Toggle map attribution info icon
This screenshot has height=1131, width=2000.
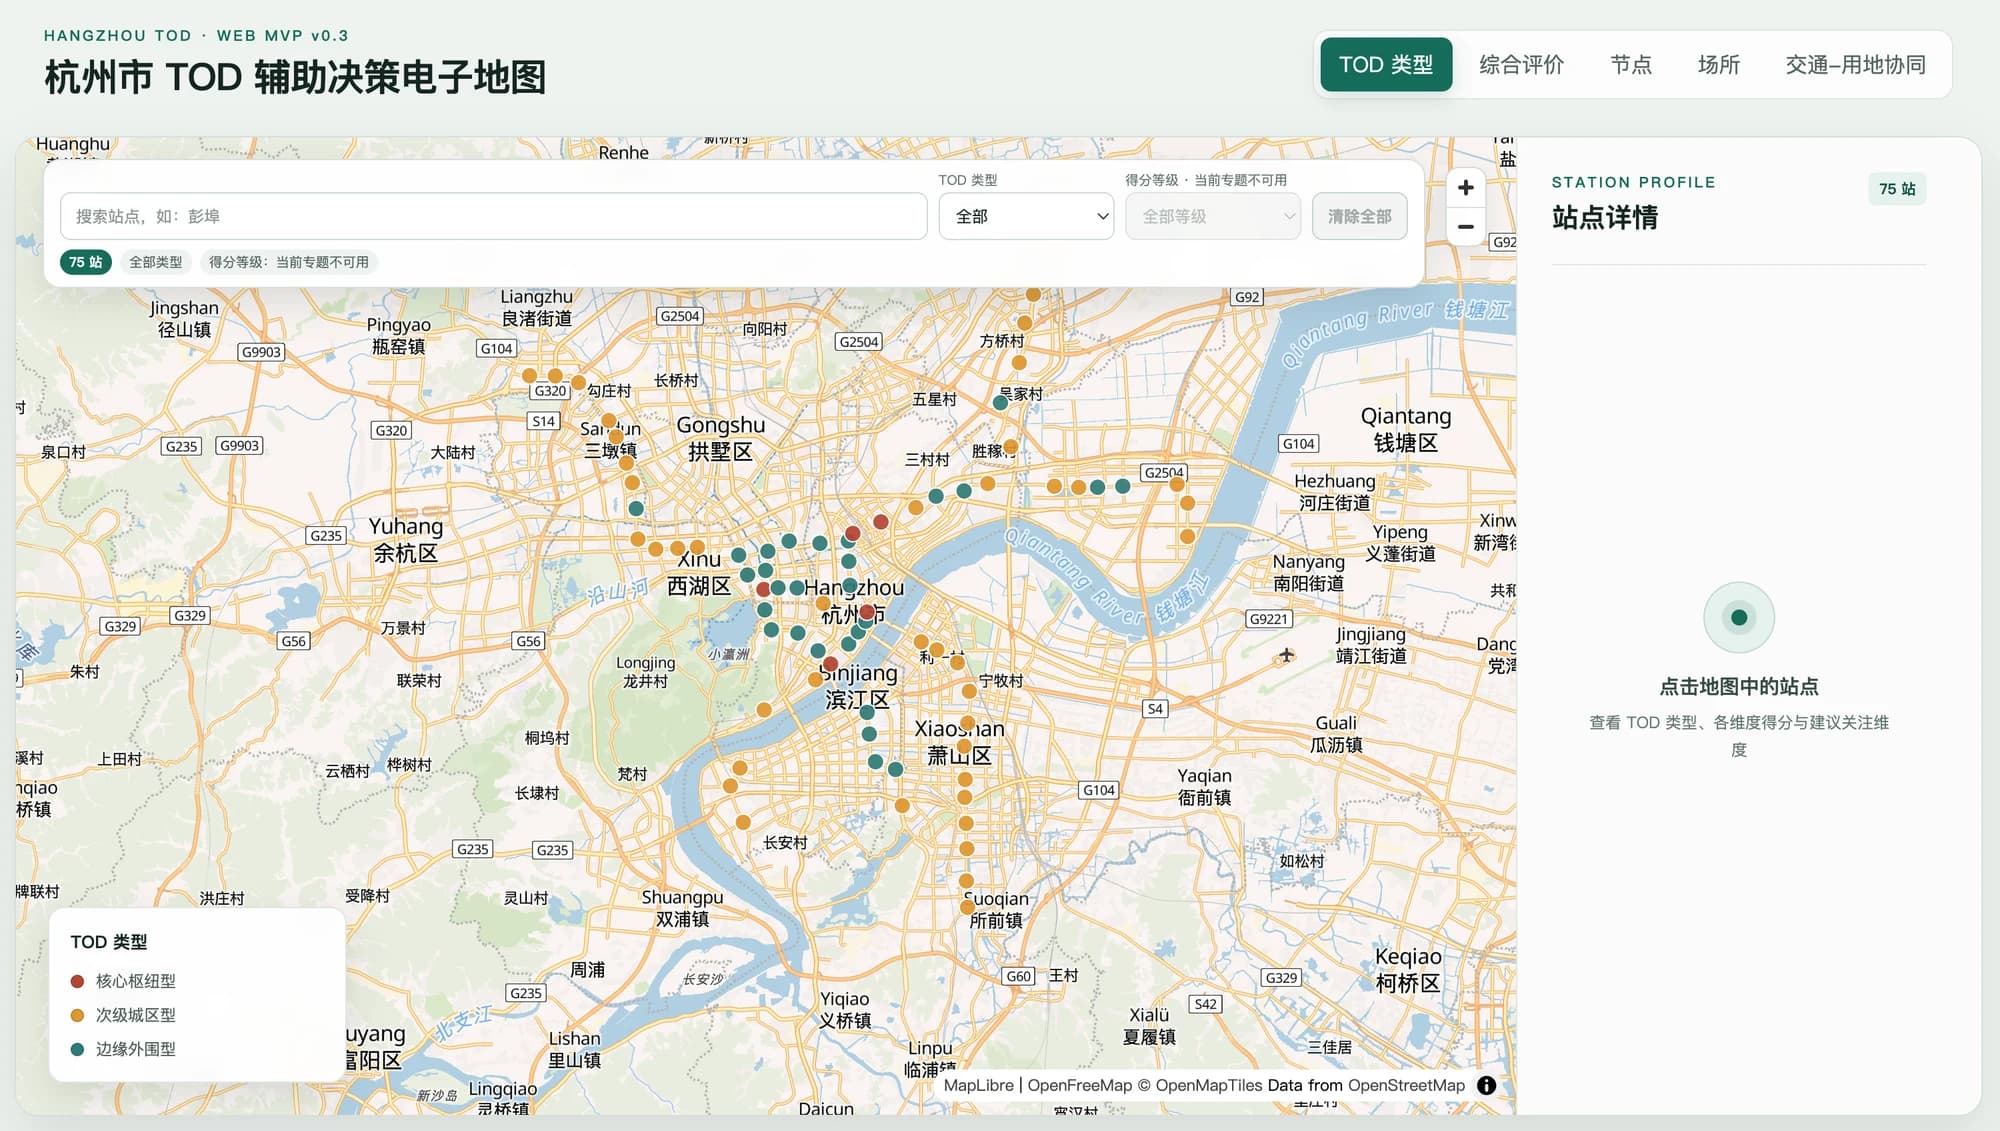[x=1486, y=1085]
